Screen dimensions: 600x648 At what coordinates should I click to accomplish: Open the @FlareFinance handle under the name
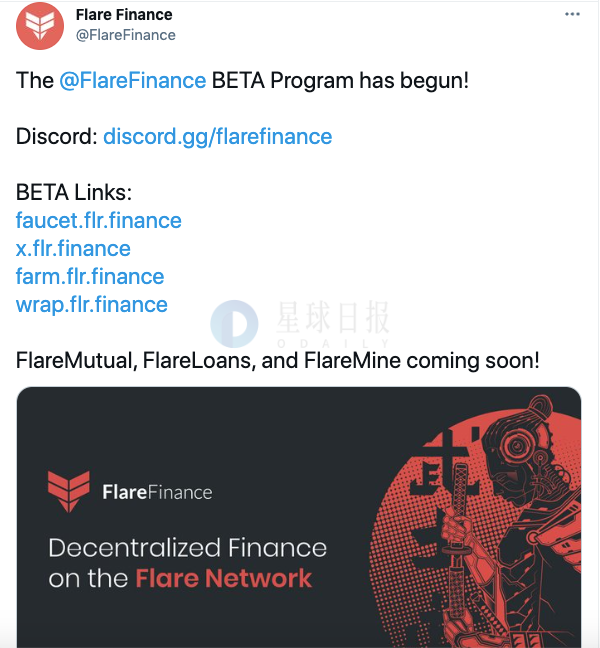(126, 35)
